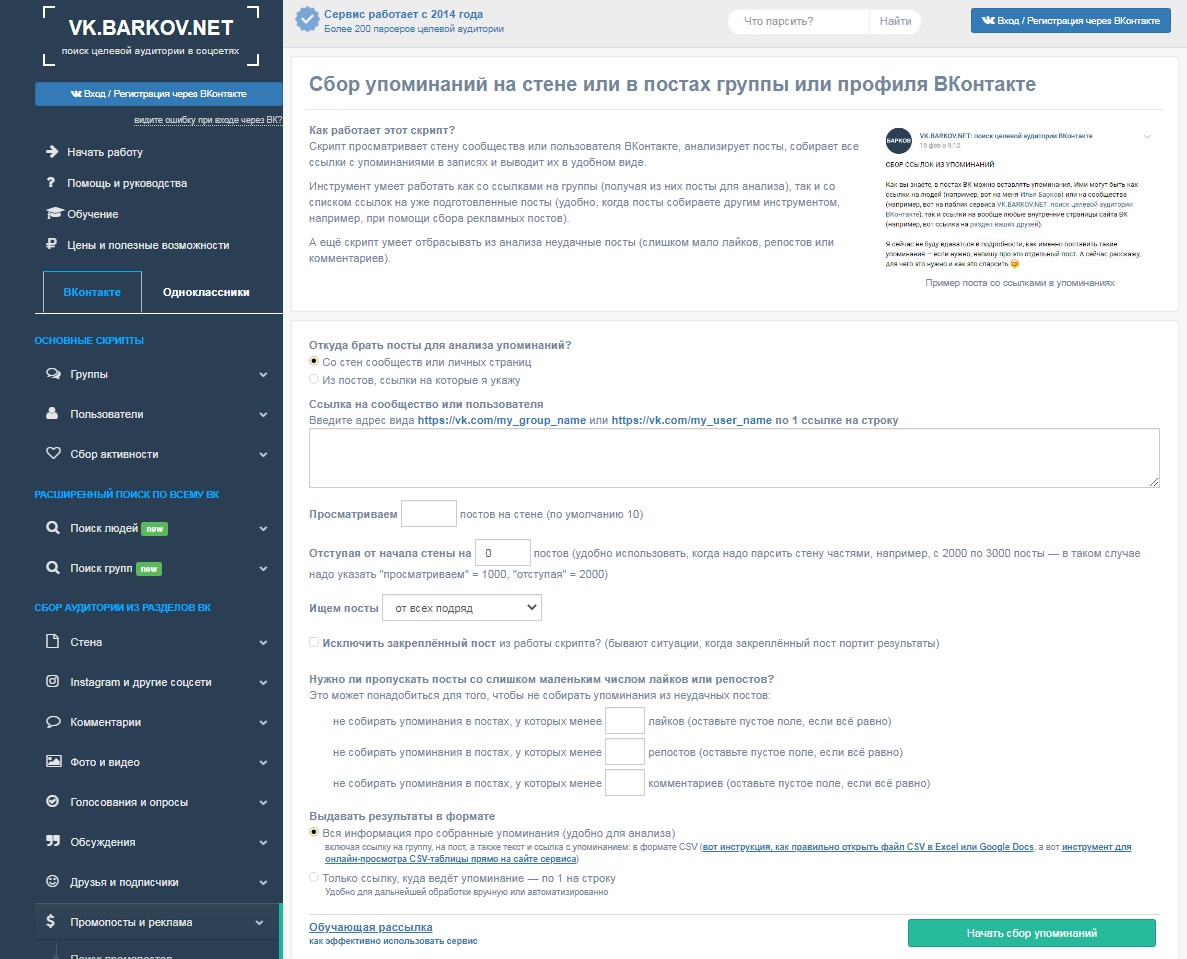
Task: Click the chevron on the example post preview
Action: click(x=1147, y=137)
